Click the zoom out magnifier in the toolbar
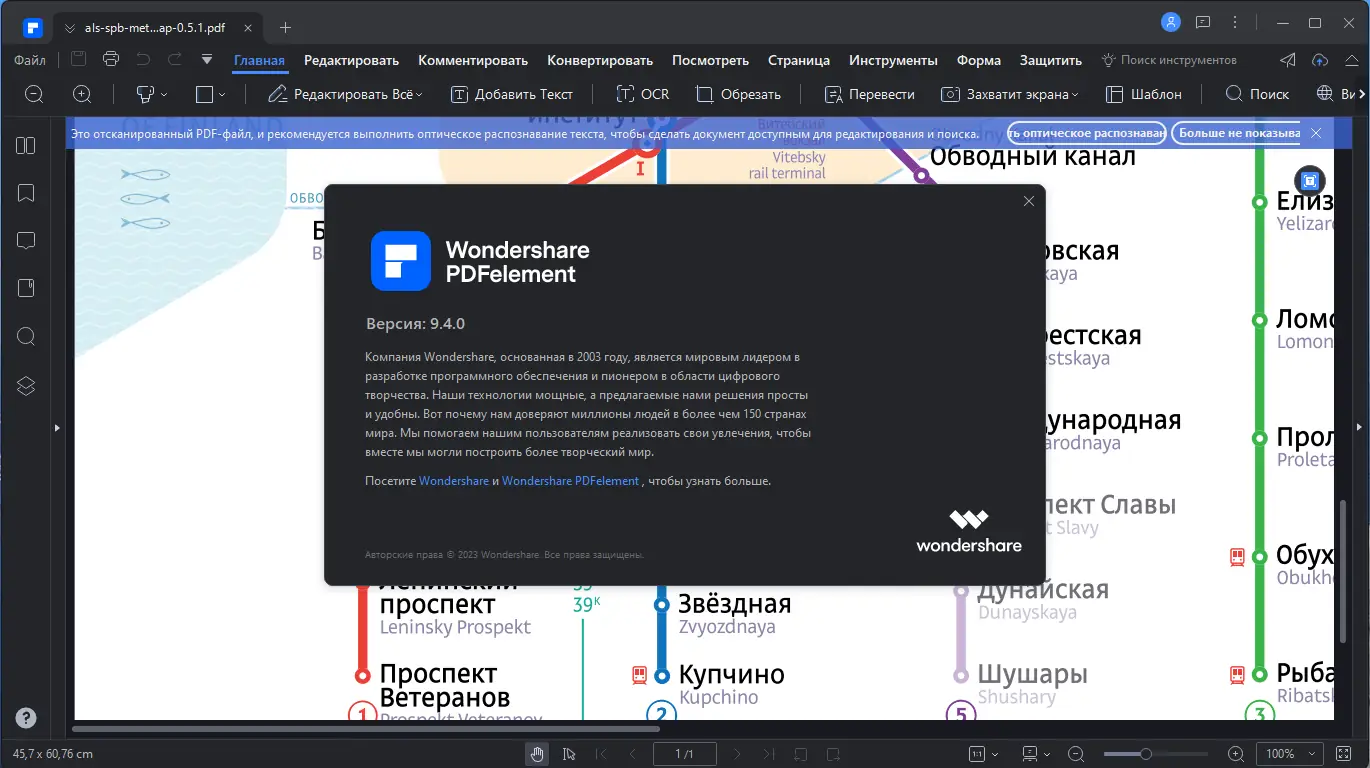The width and height of the screenshot is (1370, 768). (34, 94)
